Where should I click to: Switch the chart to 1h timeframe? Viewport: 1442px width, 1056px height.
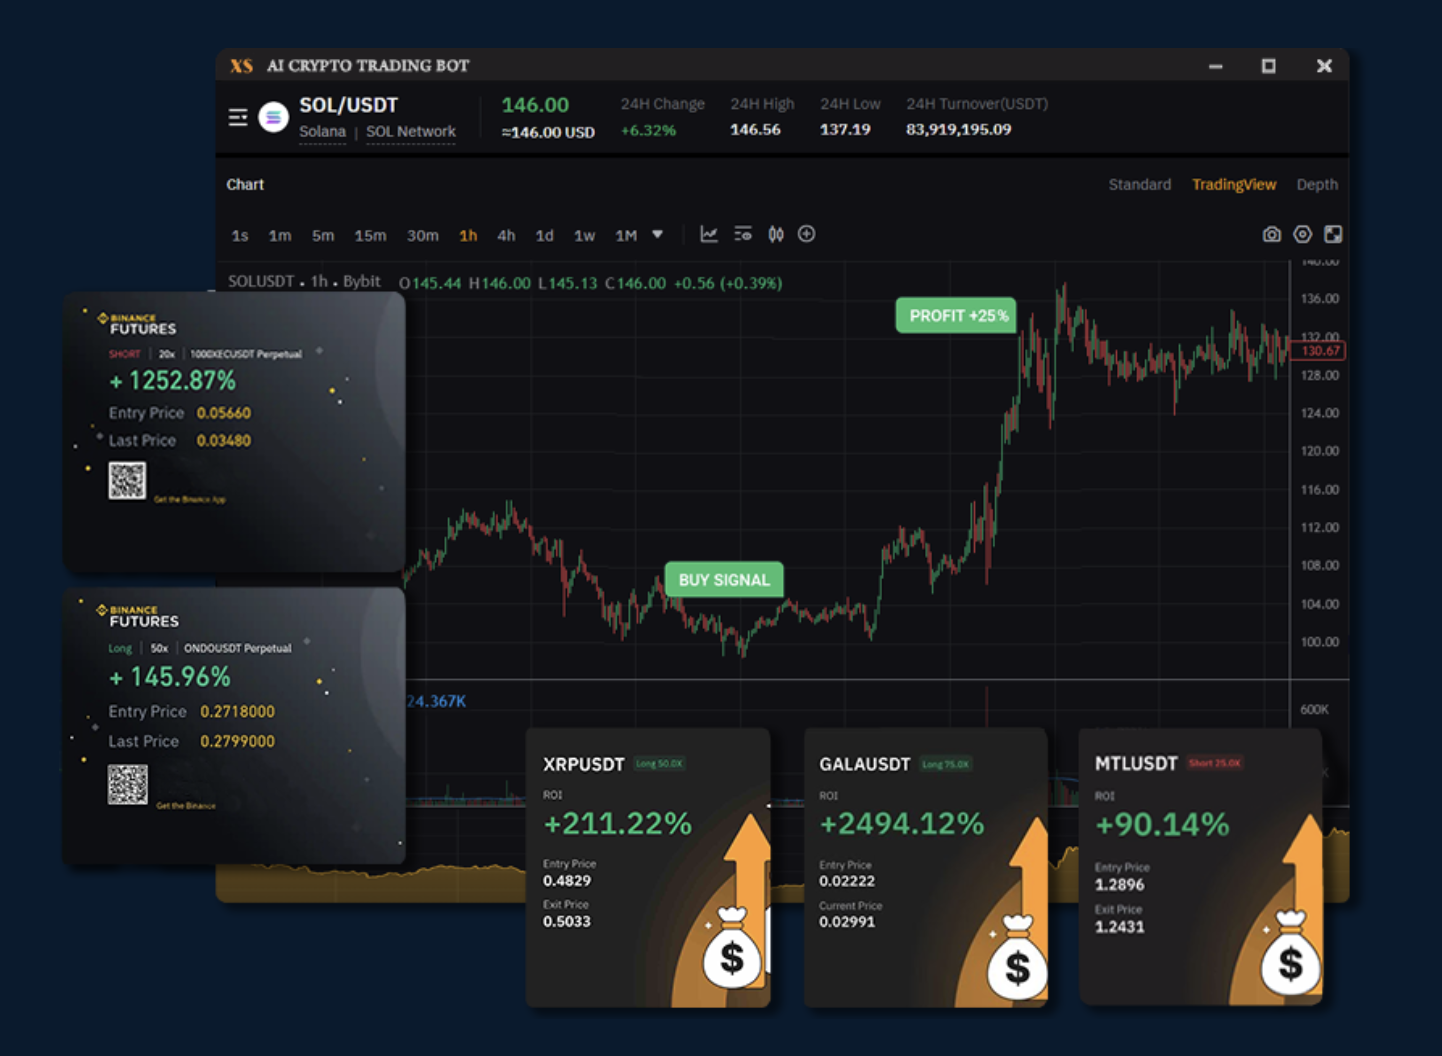coord(468,235)
